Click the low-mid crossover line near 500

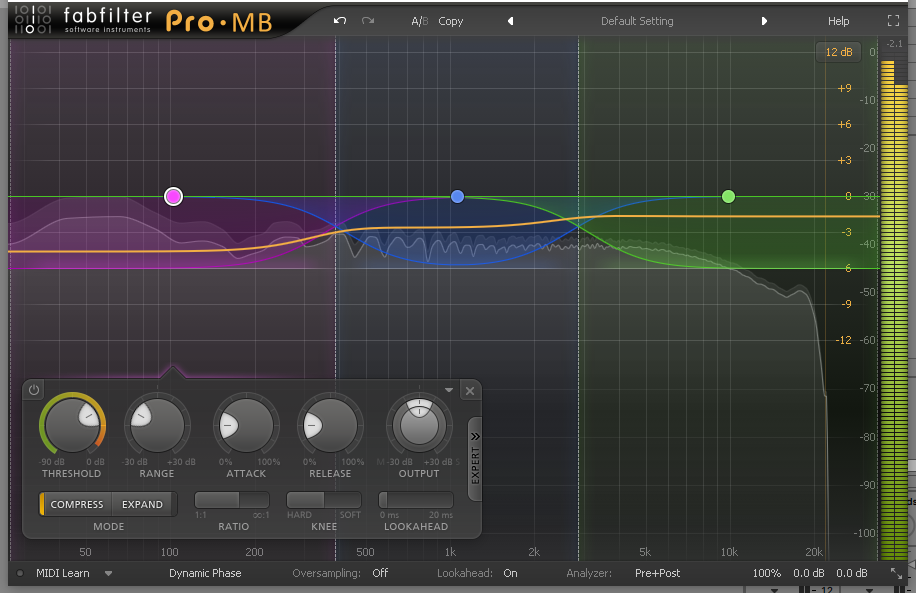click(x=335, y=298)
